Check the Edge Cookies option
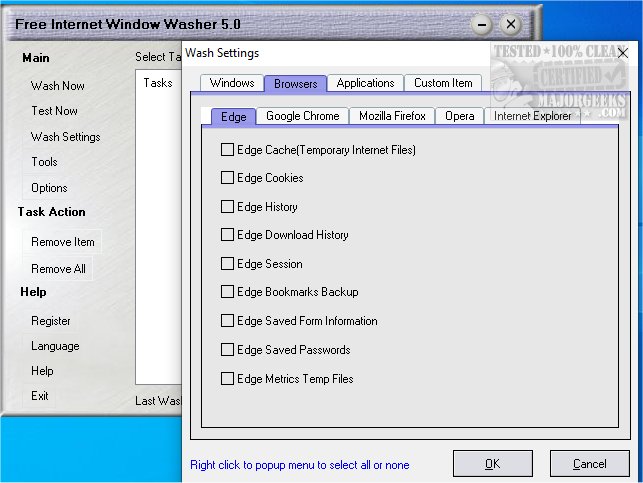643x483 pixels. pos(227,178)
